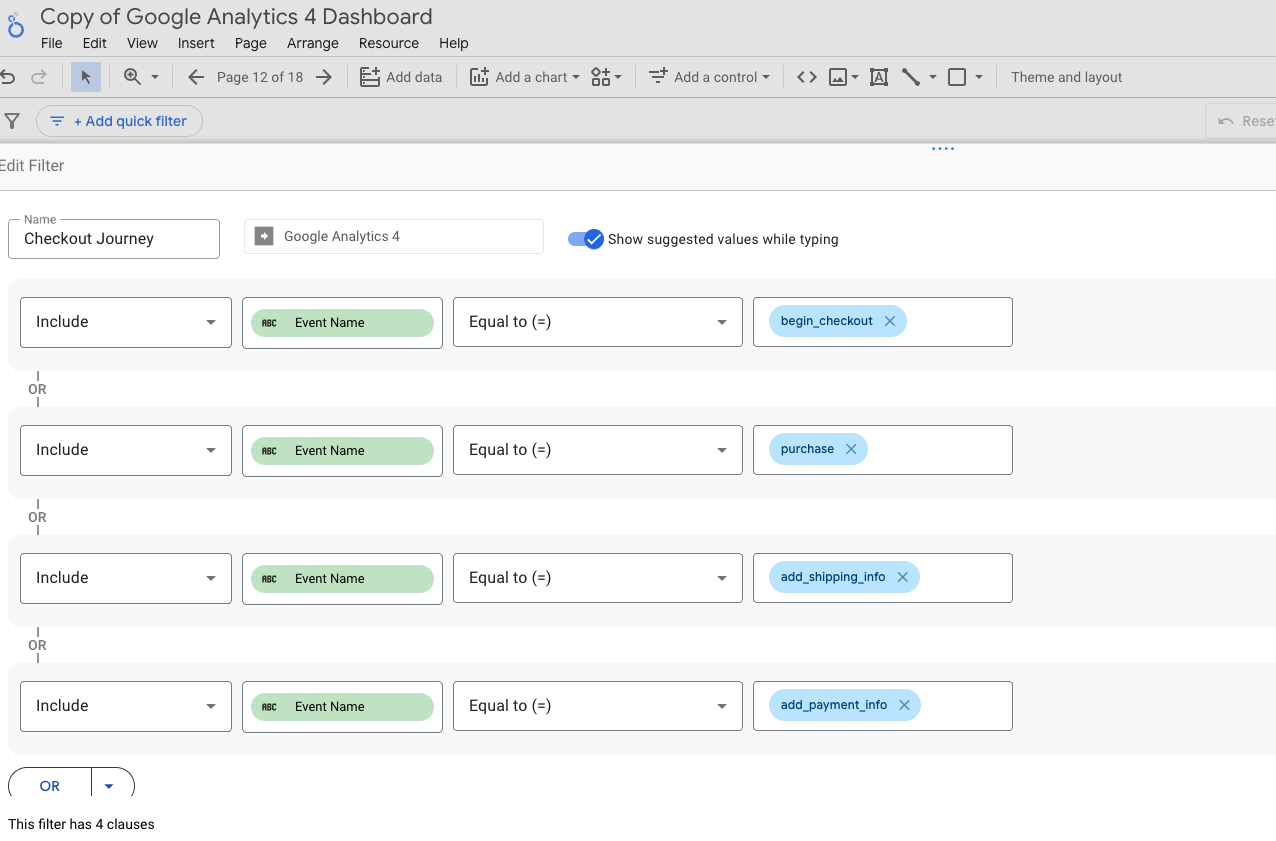Screen dimensions: 1276x841
Task: Click the URL embed code icon
Action: 806,77
